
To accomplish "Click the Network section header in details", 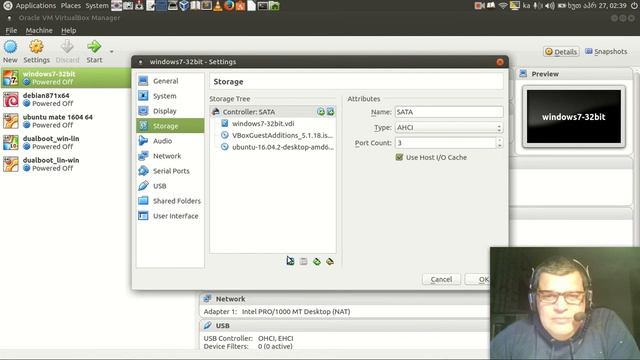I will pyautogui.click(x=344, y=299).
